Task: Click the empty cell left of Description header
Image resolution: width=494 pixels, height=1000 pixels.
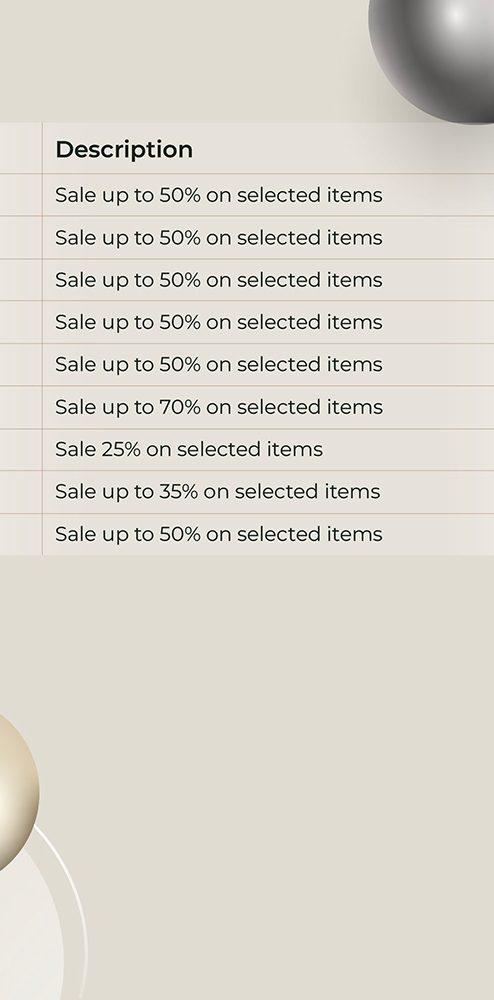Action: (x=21, y=148)
